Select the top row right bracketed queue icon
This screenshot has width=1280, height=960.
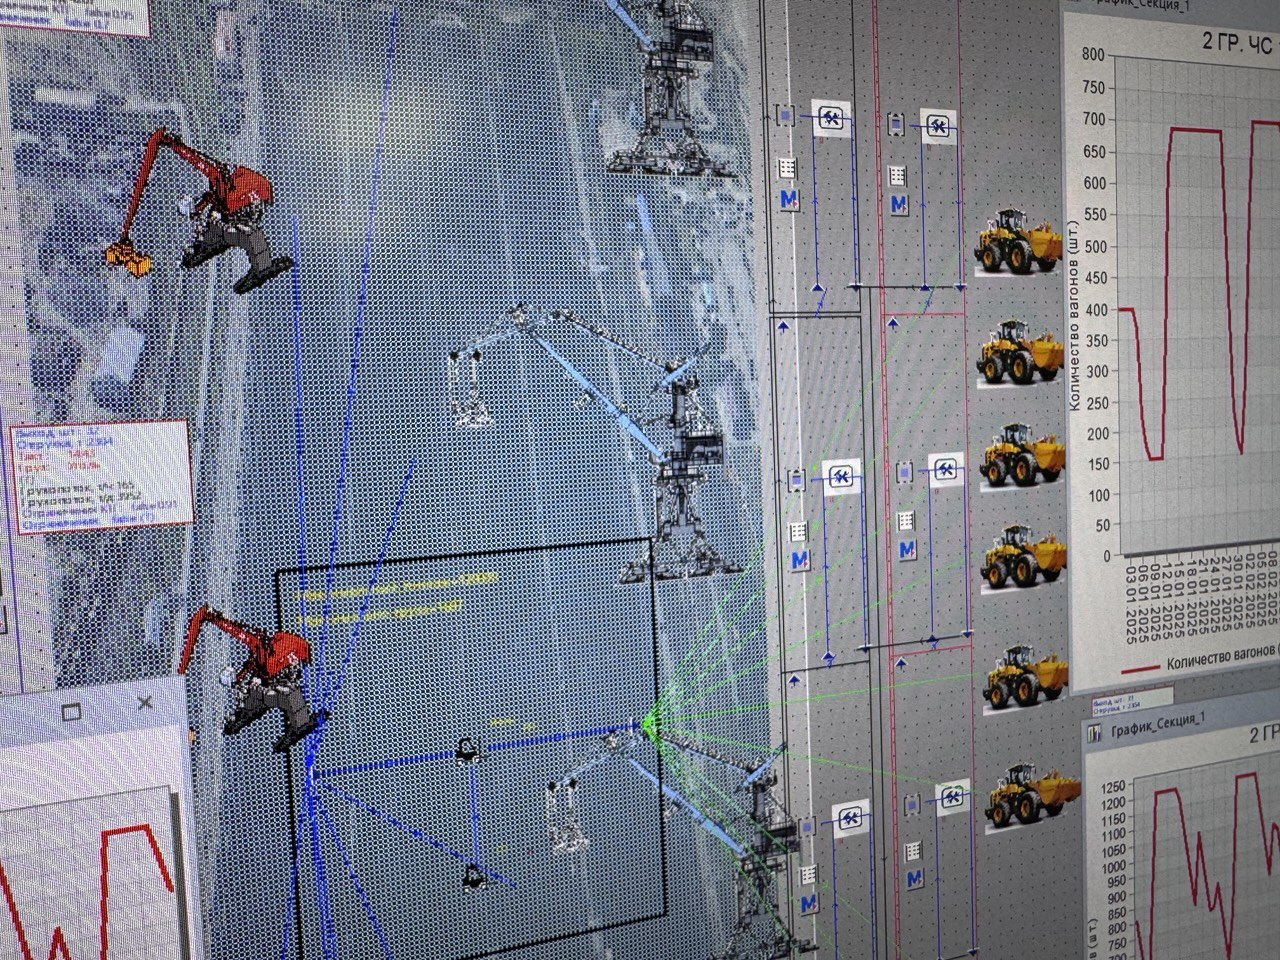(x=896, y=124)
